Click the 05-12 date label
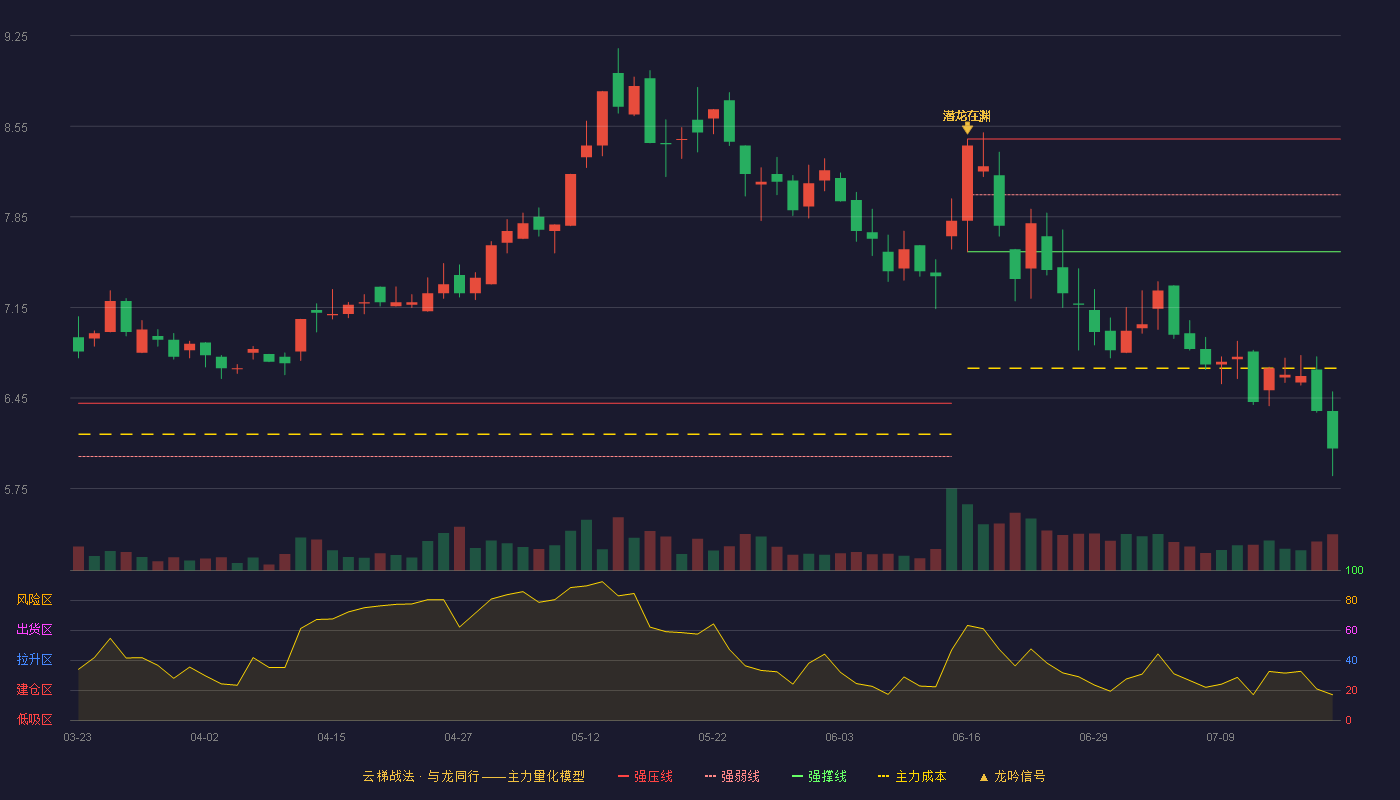Viewport: 1400px width, 800px height. pos(586,737)
